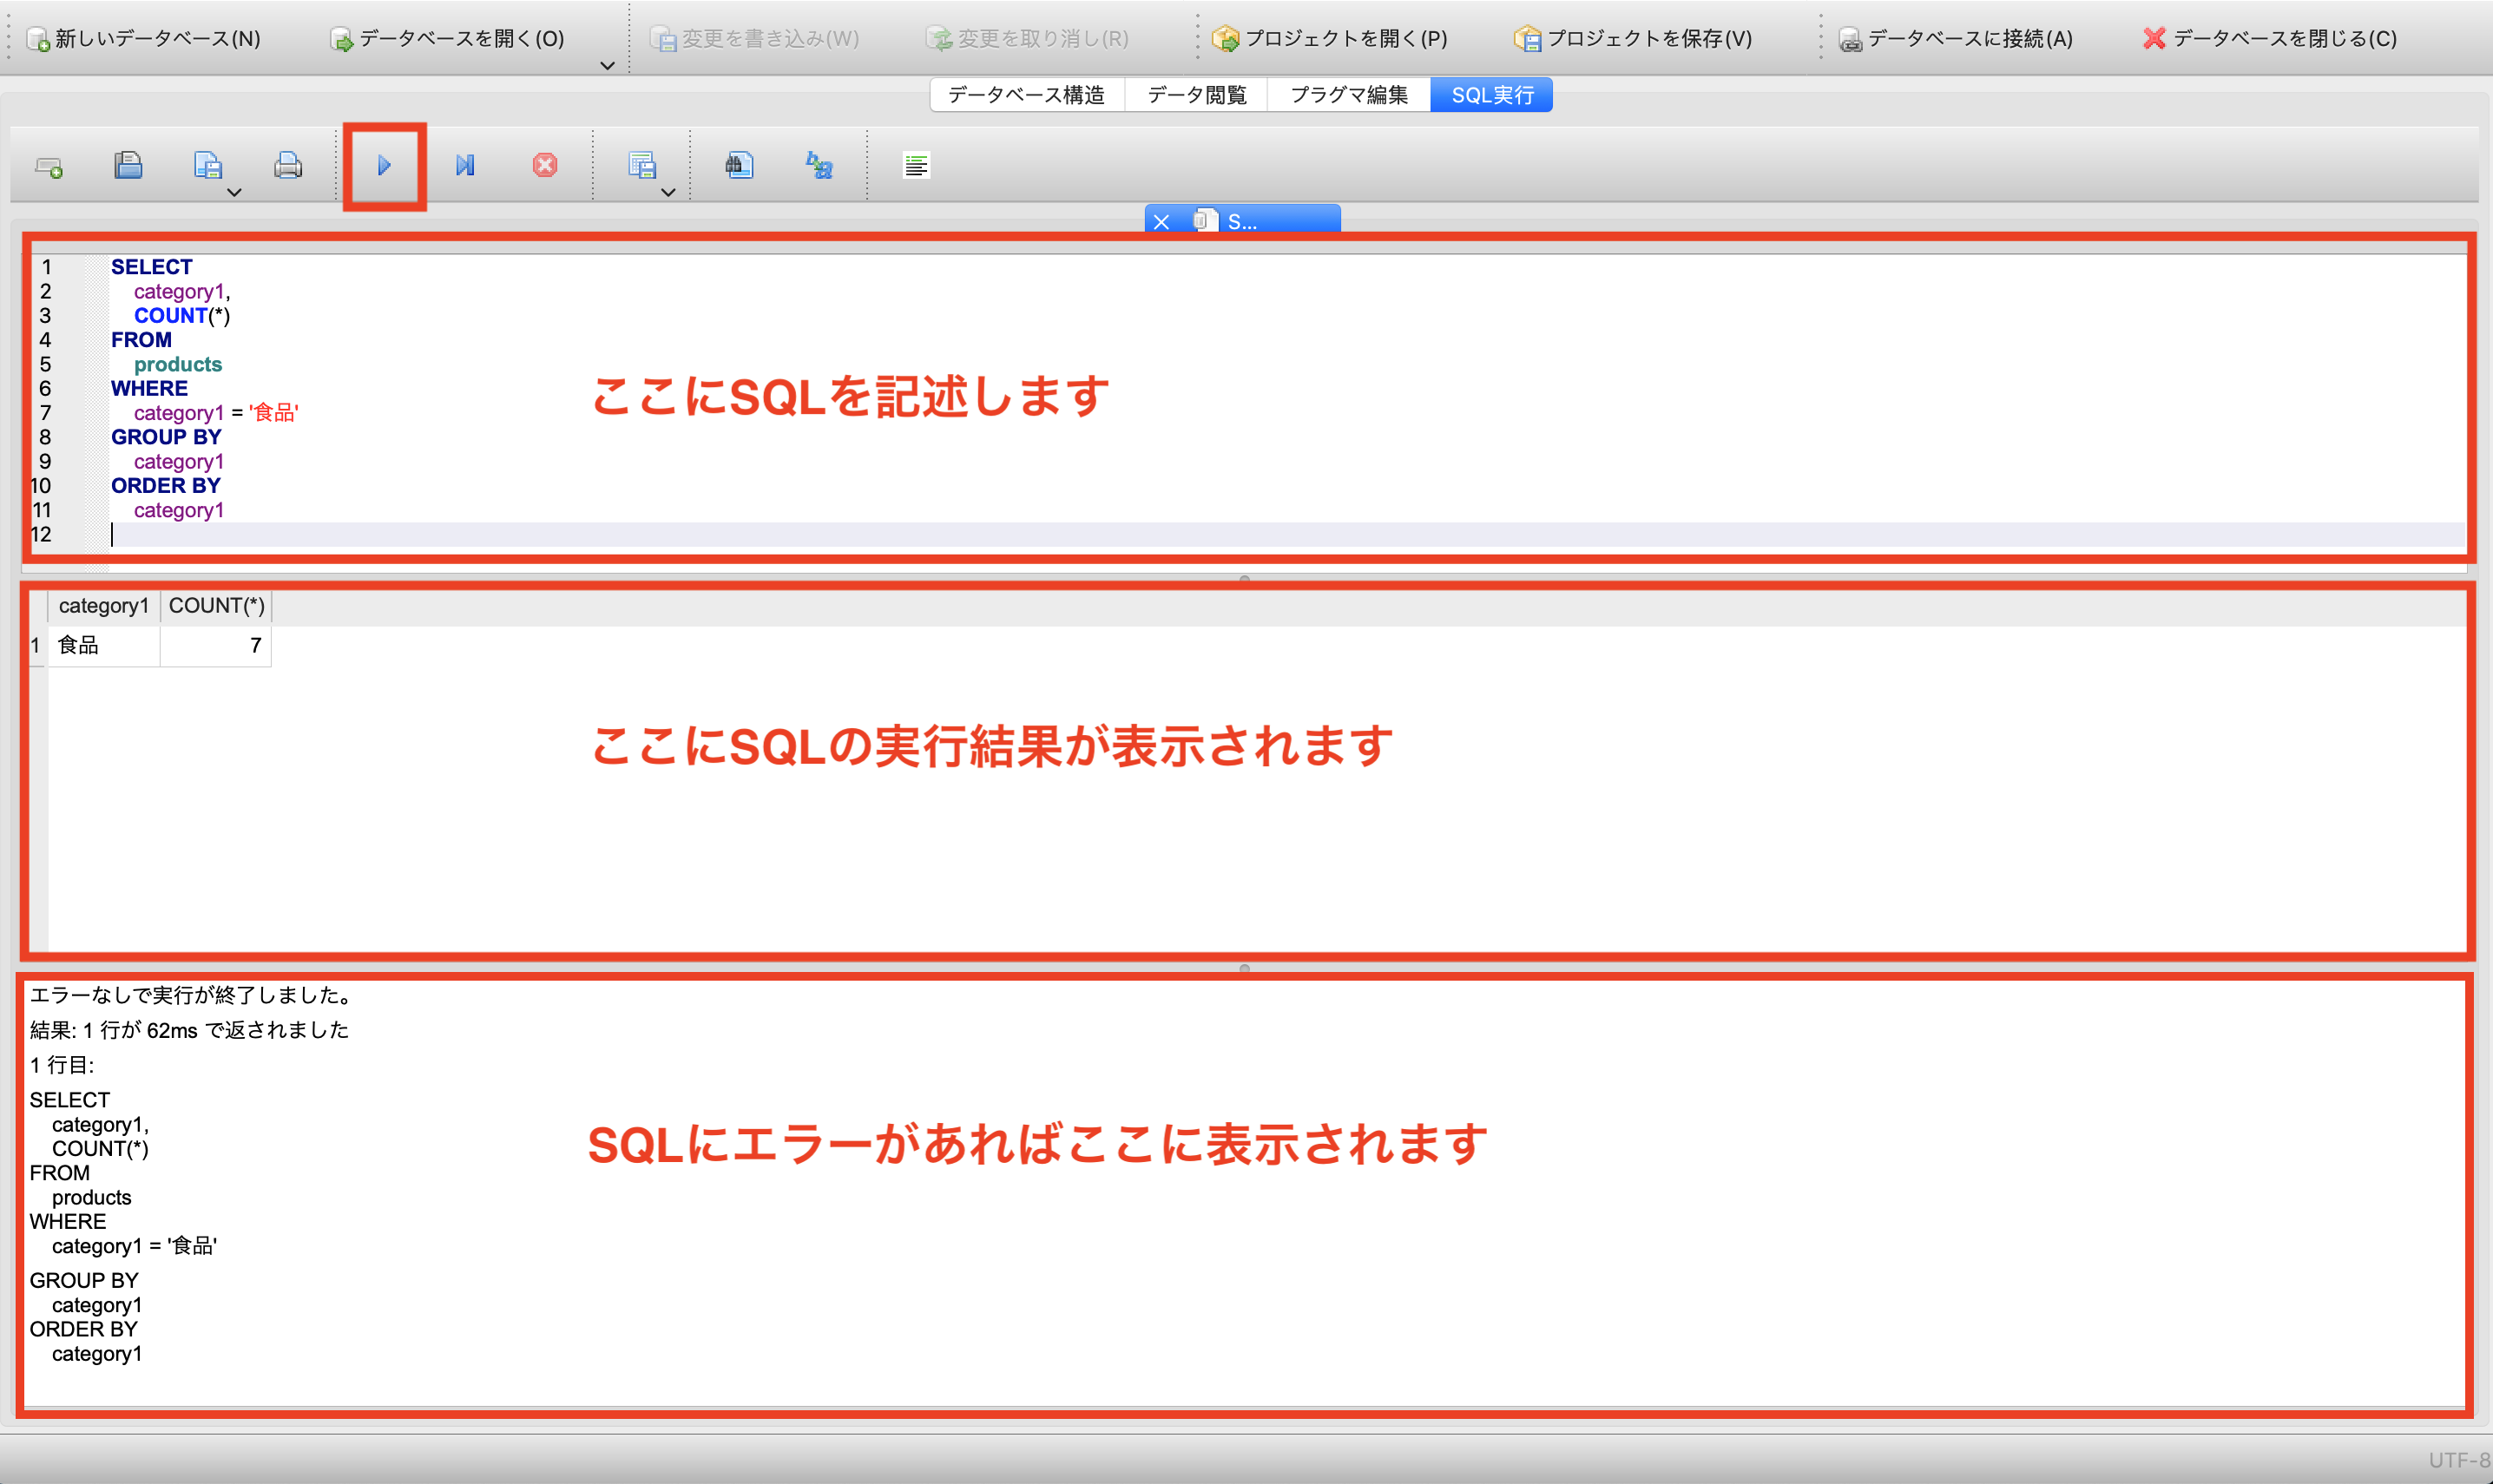
Task: Click 変更を取り消し(R) toolbar button
Action: pyautogui.click(x=1027, y=38)
